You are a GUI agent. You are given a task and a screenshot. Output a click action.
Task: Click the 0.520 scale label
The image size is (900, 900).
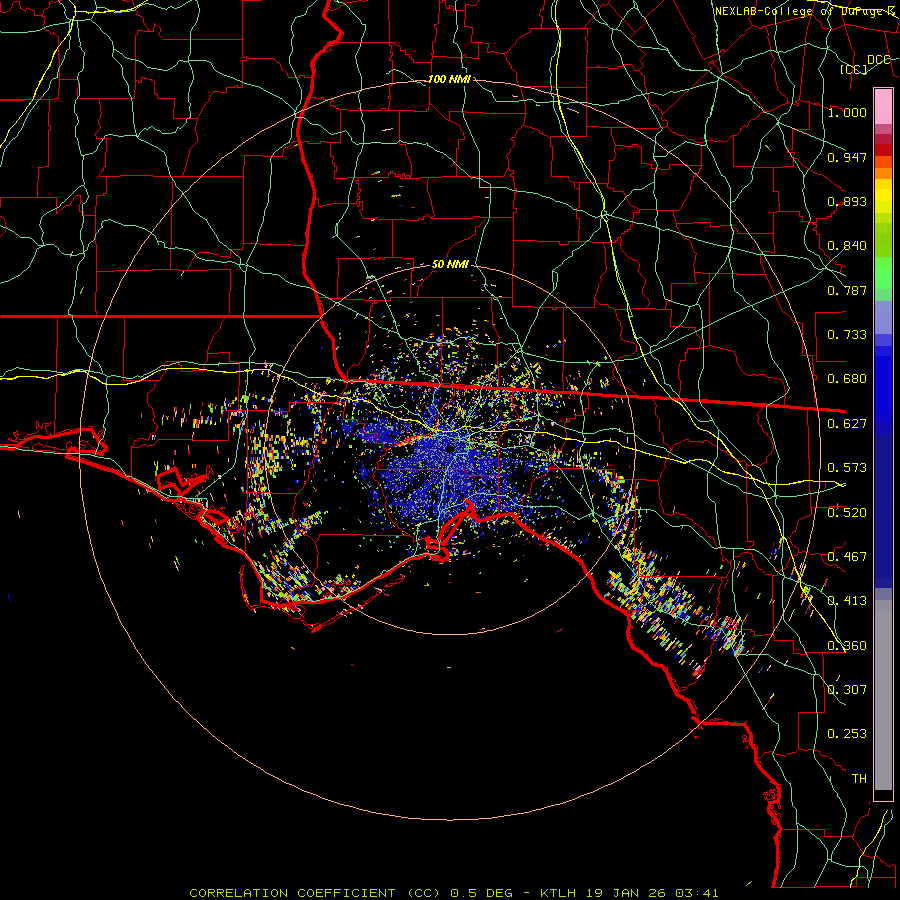coord(847,513)
